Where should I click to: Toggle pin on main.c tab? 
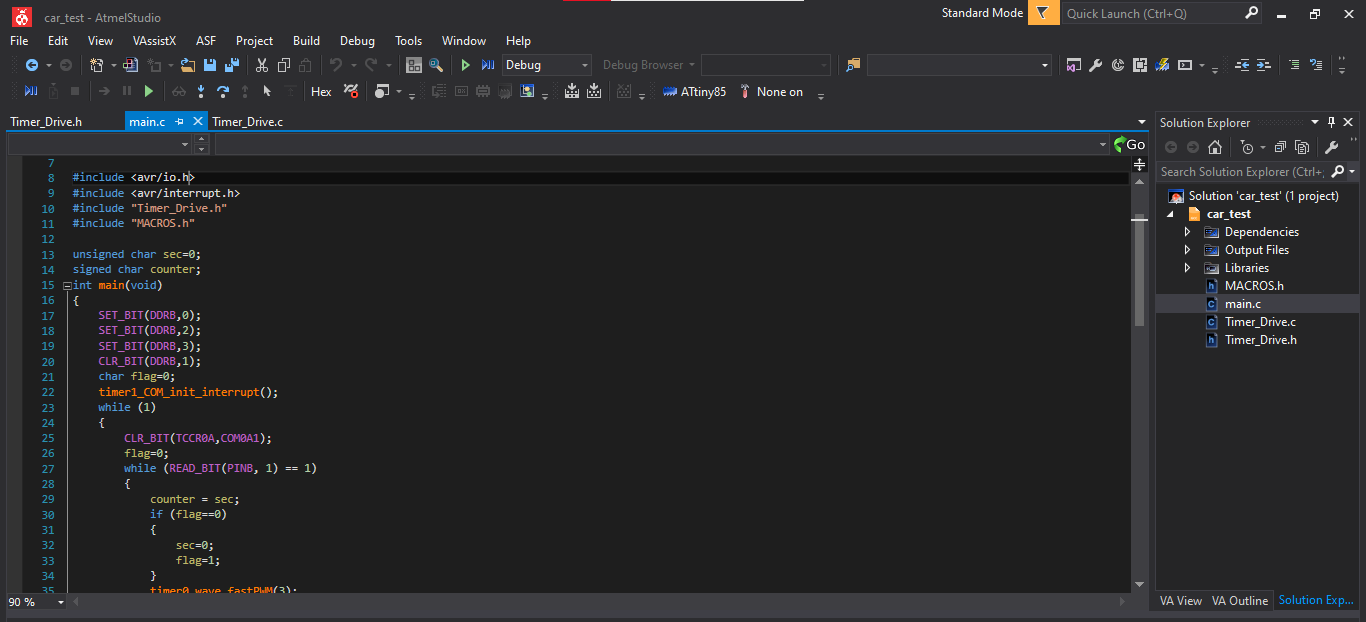(179, 121)
